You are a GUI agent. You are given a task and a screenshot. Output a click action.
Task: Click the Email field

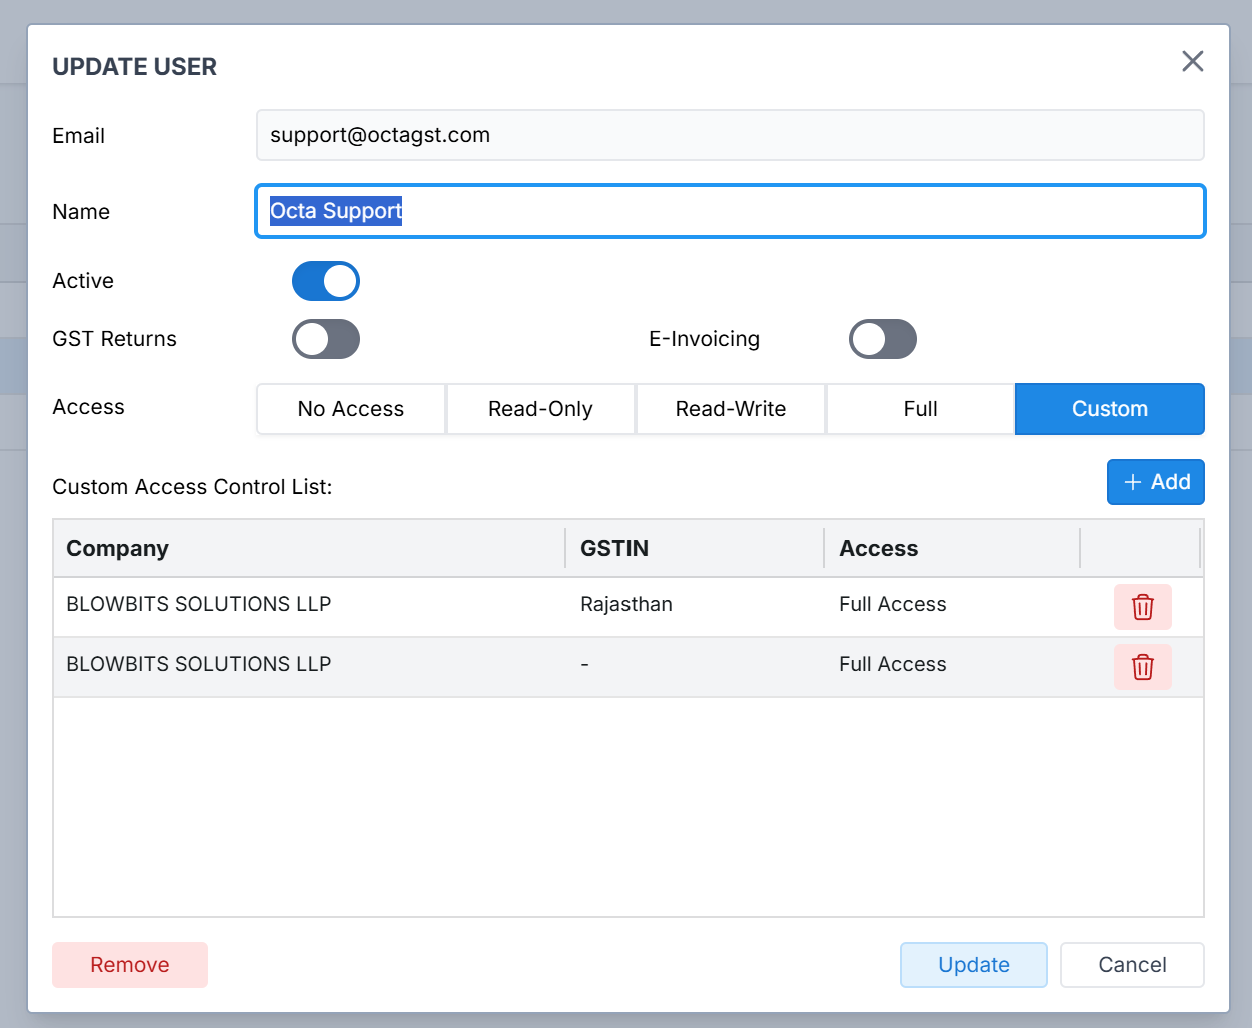point(730,135)
